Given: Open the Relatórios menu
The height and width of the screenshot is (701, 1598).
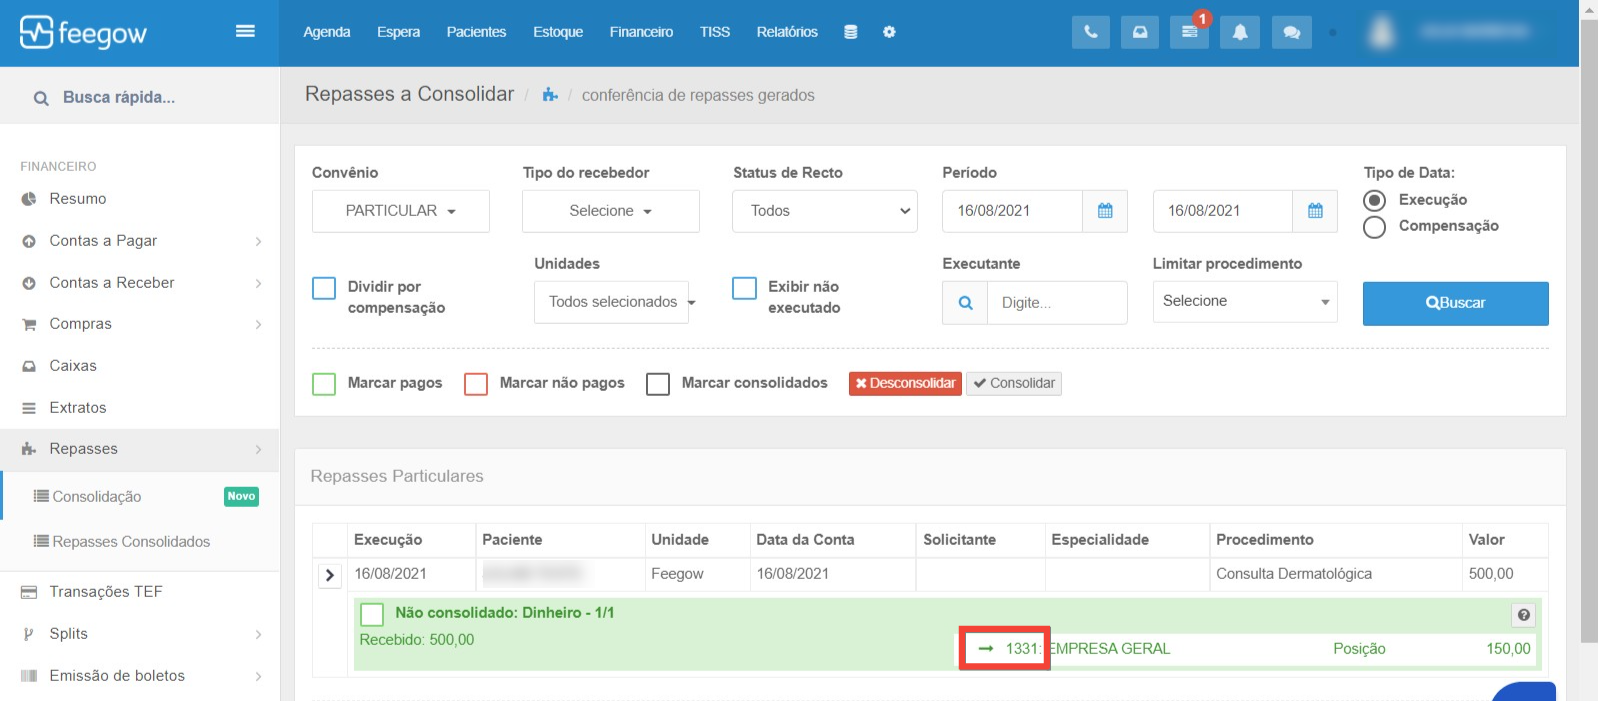Looking at the screenshot, I should click(x=787, y=32).
